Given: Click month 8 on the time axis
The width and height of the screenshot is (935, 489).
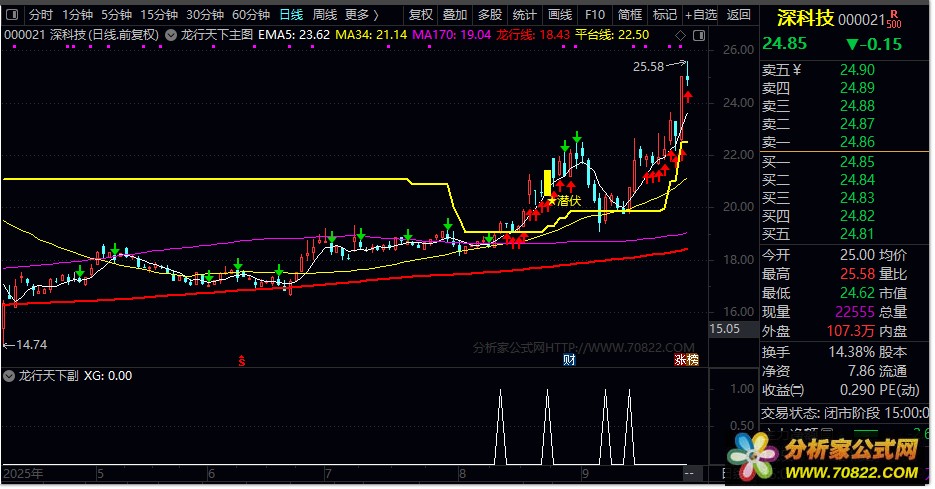Looking at the screenshot, I should tap(461, 472).
